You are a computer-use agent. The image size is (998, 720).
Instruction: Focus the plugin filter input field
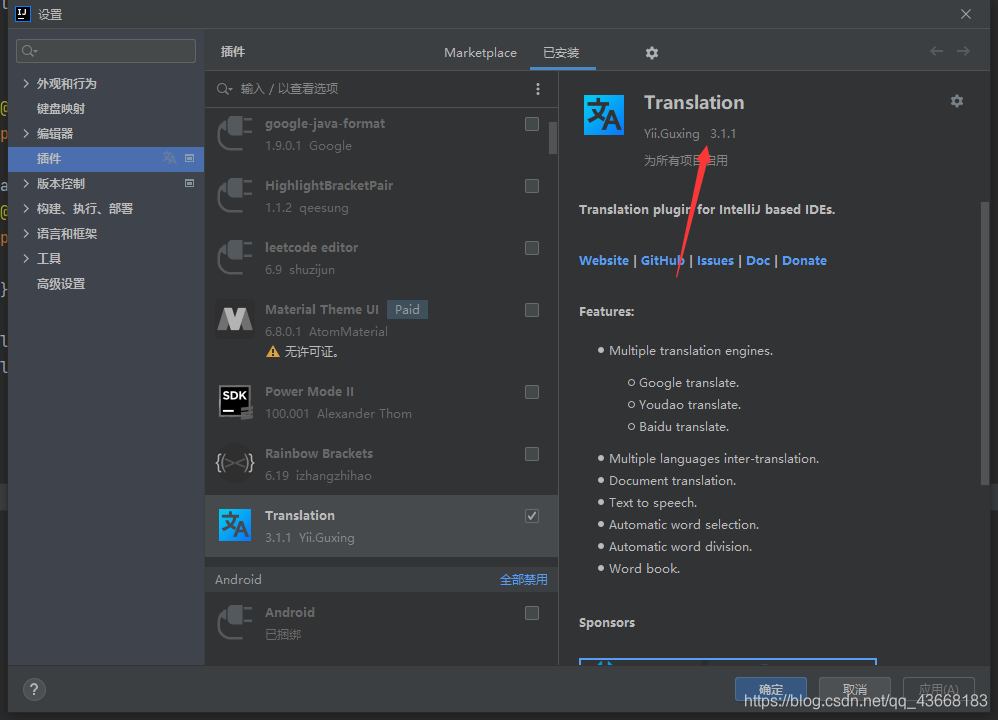pos(382,89)
